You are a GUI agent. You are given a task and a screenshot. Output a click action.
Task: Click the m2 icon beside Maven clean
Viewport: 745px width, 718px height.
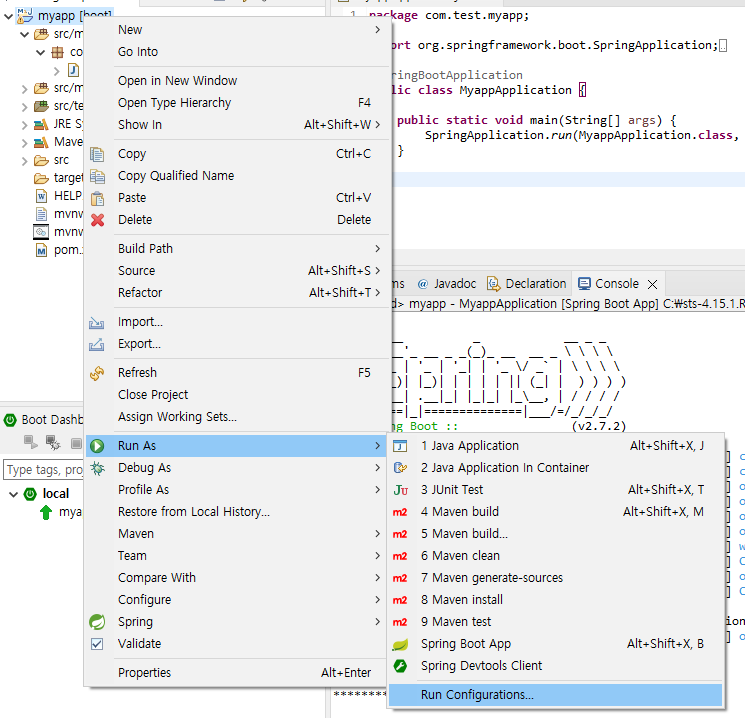400,556
